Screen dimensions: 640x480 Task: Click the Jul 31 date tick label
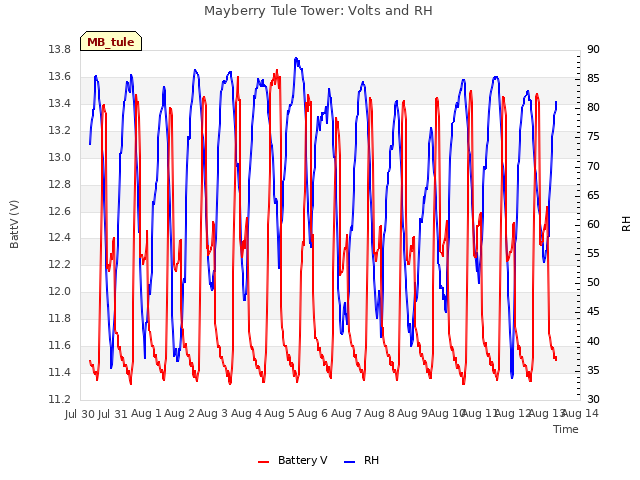(113, 414)
